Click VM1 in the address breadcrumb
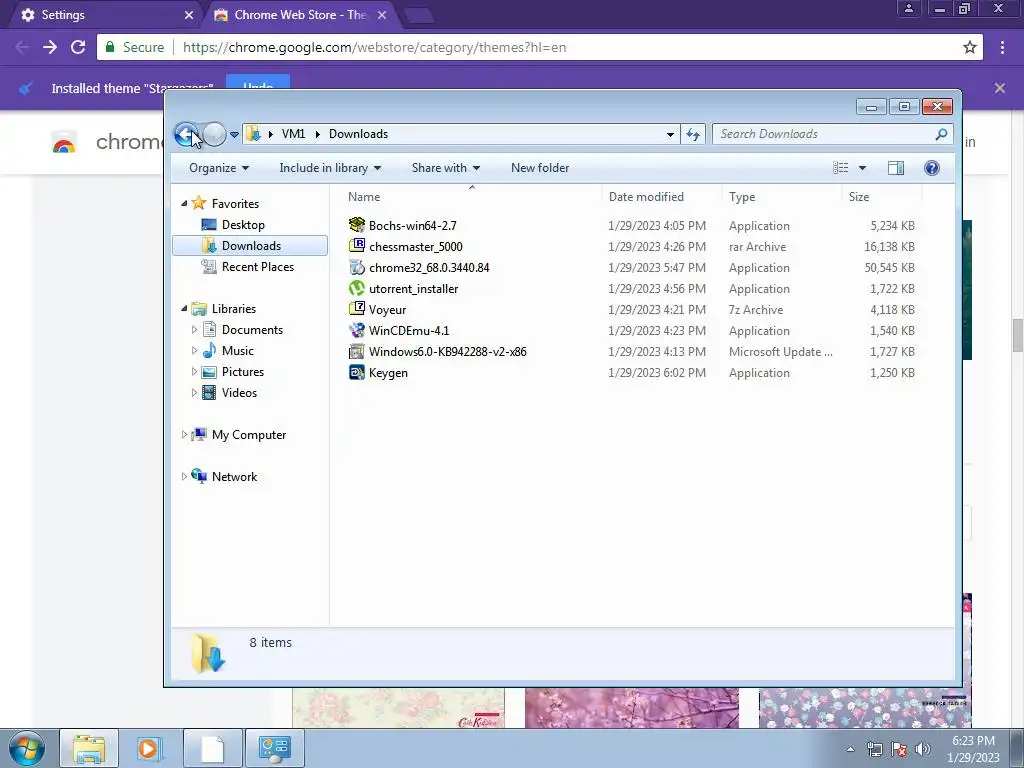The width and height of the screenshot is (1024, 768). click(x=293, y=134)
